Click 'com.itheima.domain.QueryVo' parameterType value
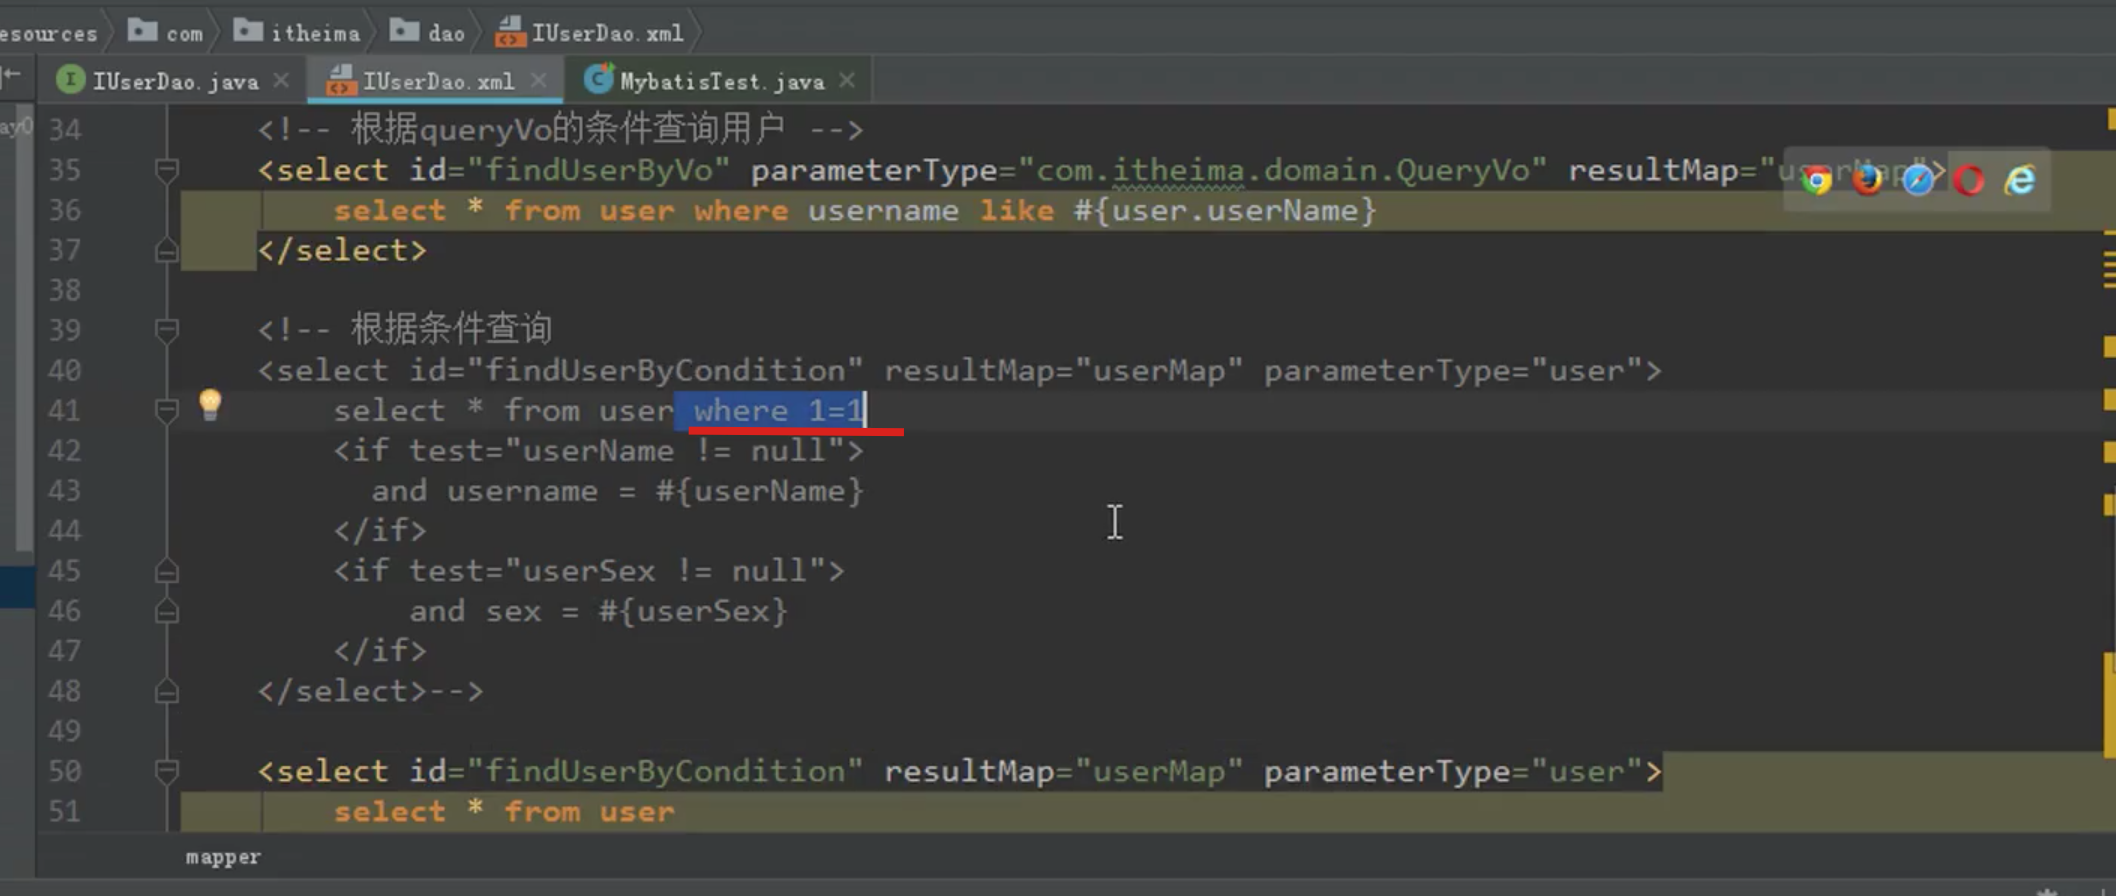This screenshot has width=2116, height=896. pyautogui.click(x=1283, y=170)
